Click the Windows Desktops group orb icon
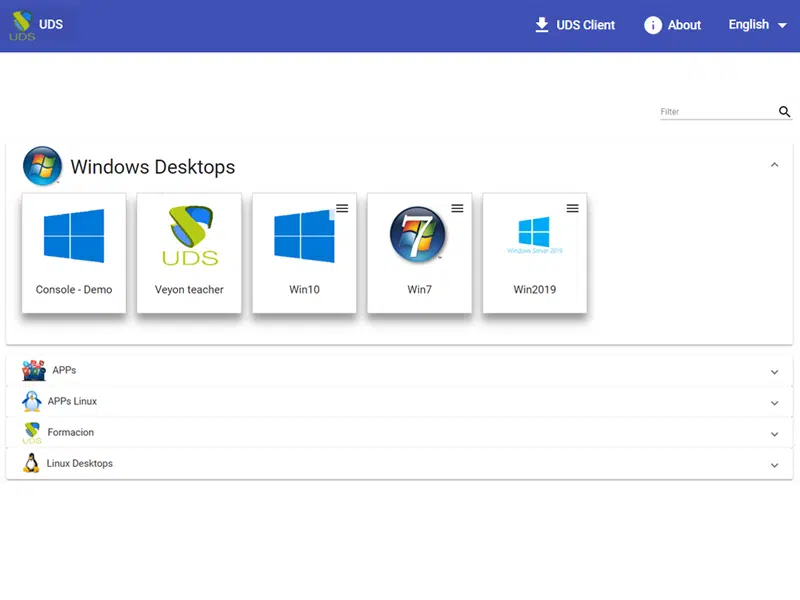The width and height of the screenshot is (800, 600). point(42,166)
